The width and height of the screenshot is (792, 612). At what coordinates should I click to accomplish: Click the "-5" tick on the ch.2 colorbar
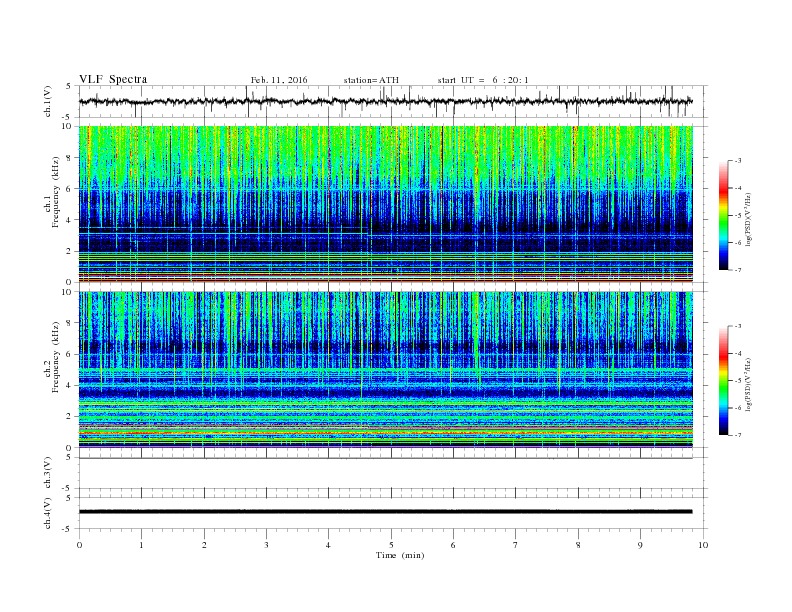pos(737,381)
